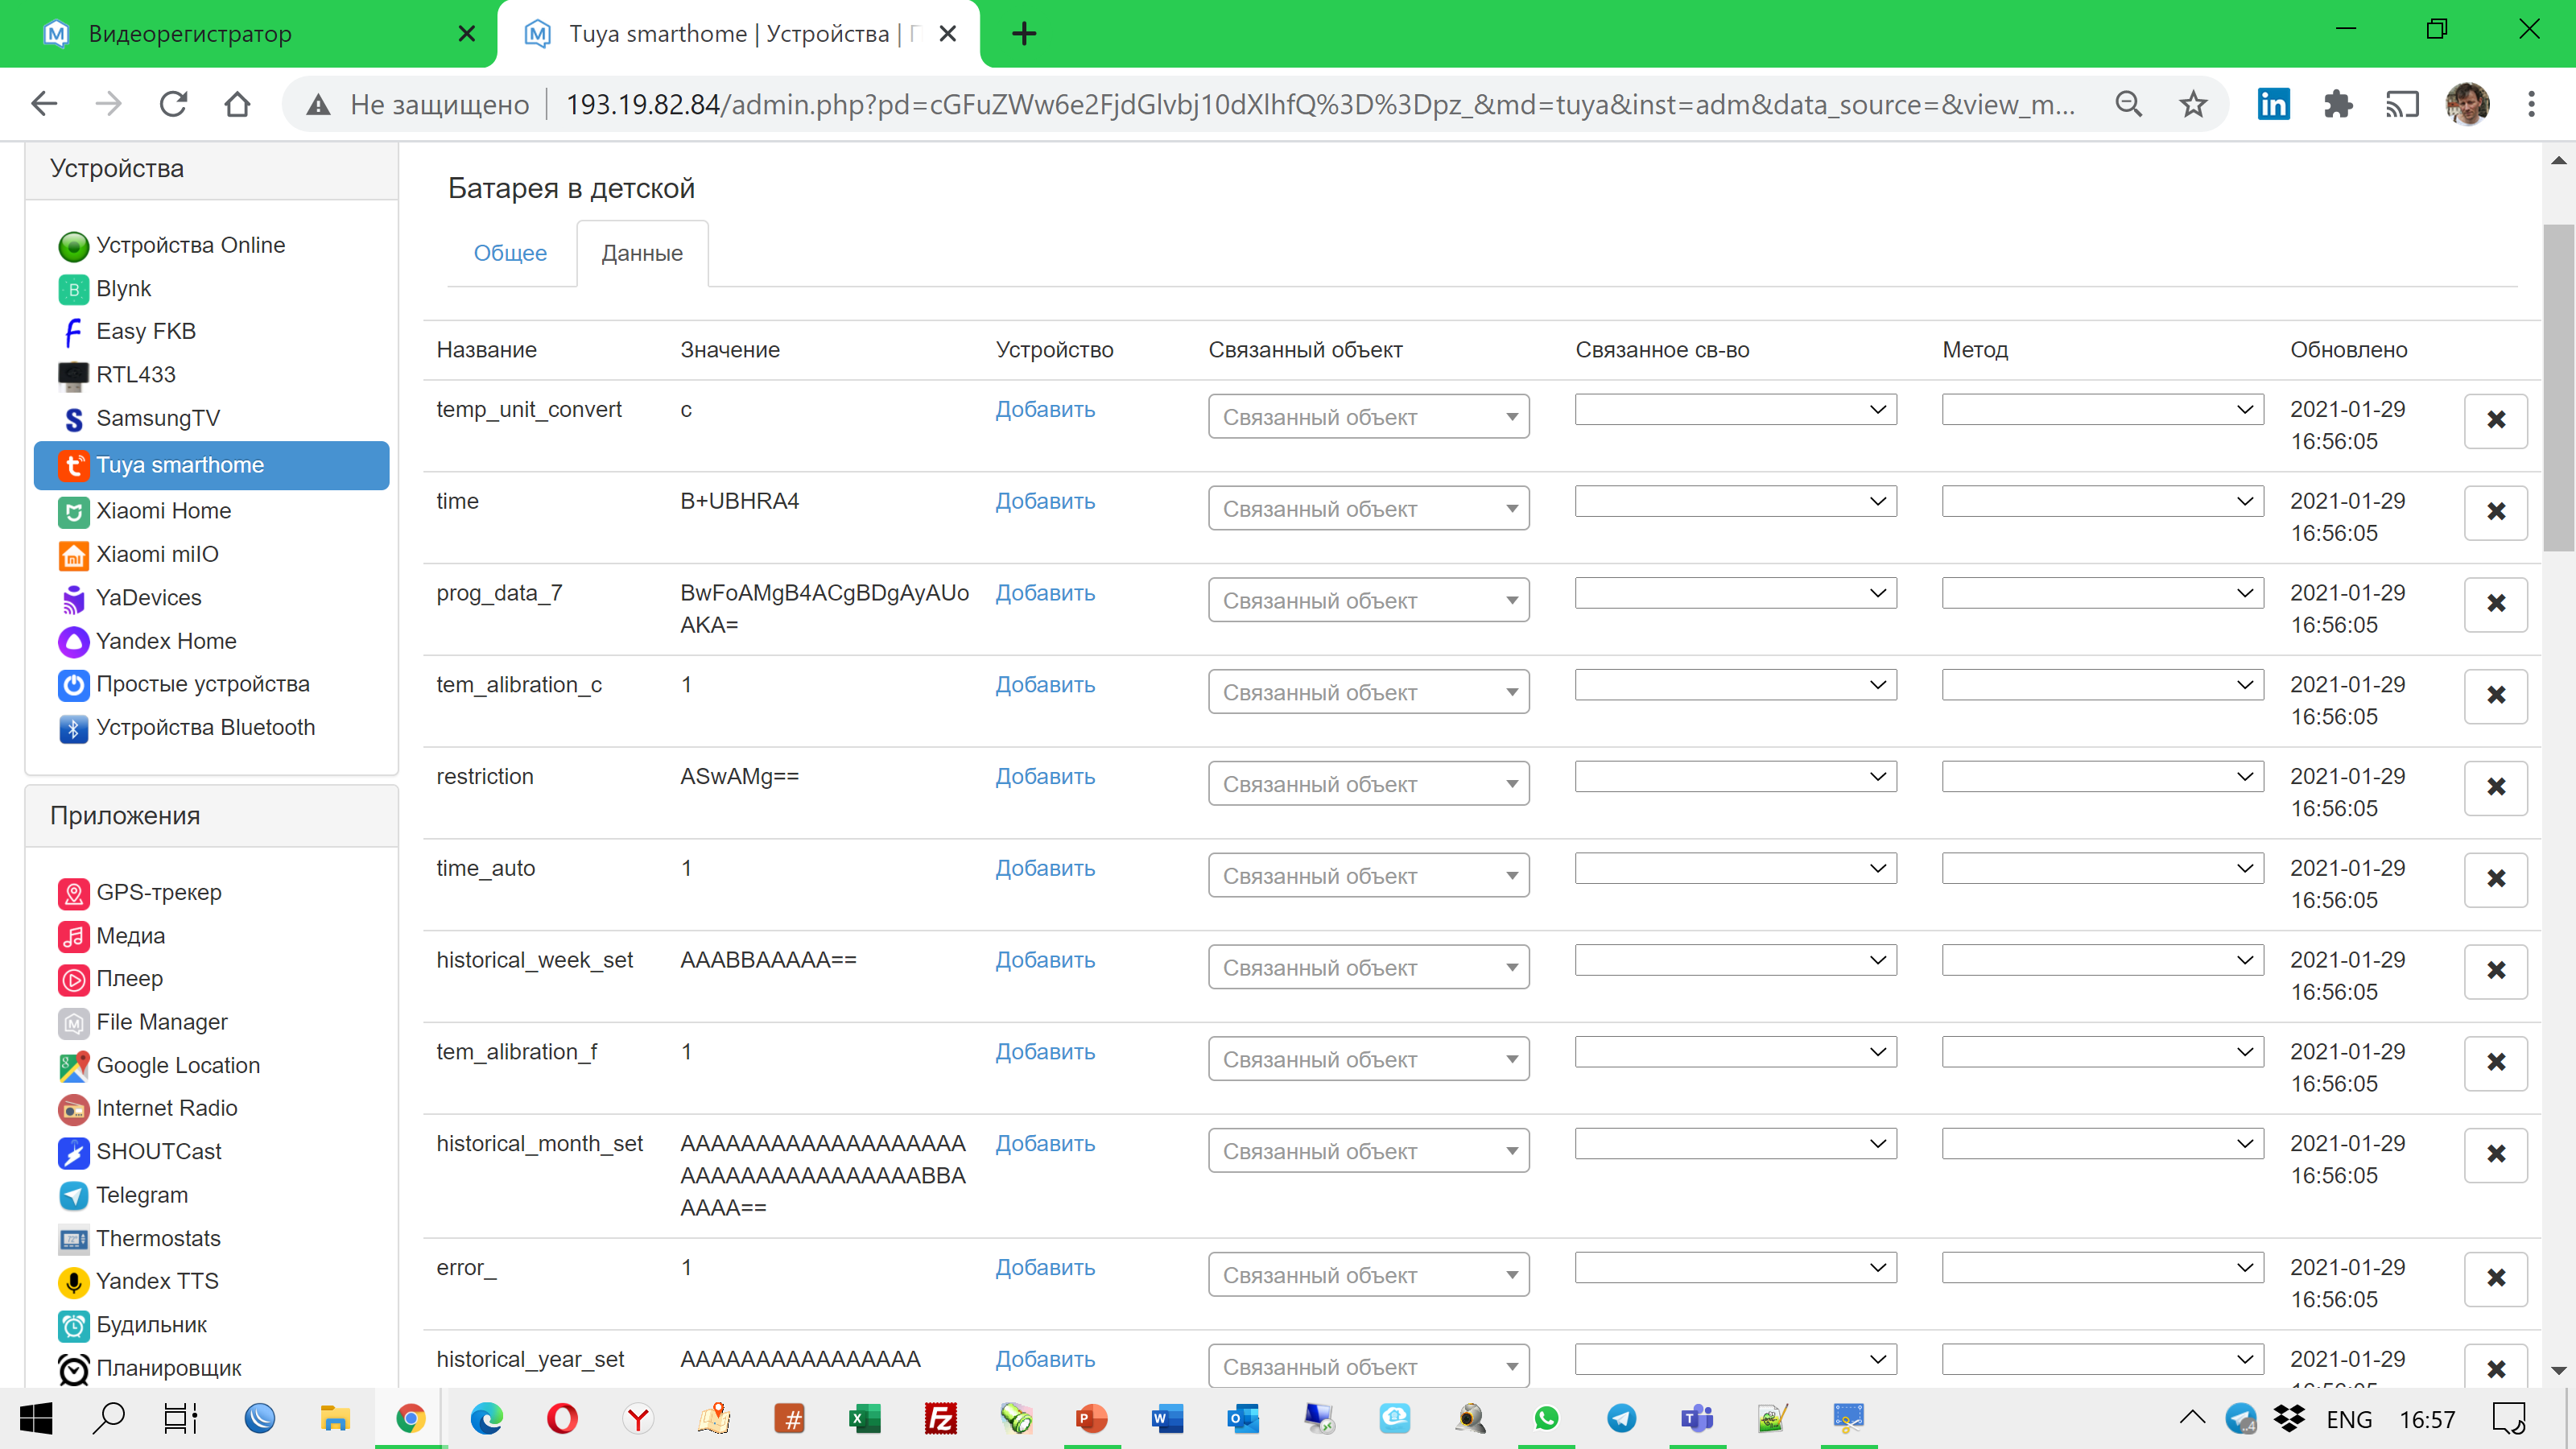
Task: Open Telegram from the Windows taskbar
Action: [x=1622, y=1418]
